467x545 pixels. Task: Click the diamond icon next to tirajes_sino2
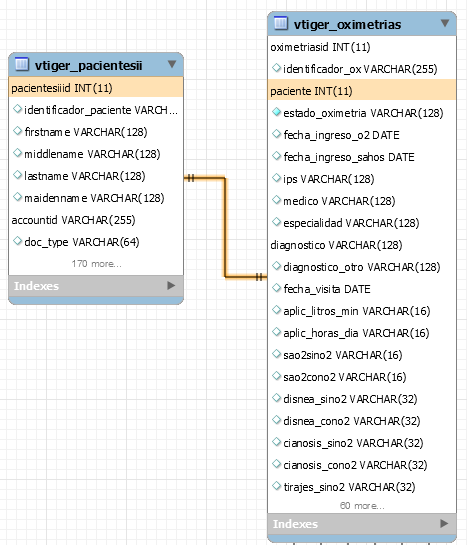pyautogui.click(x=276, y=486)
